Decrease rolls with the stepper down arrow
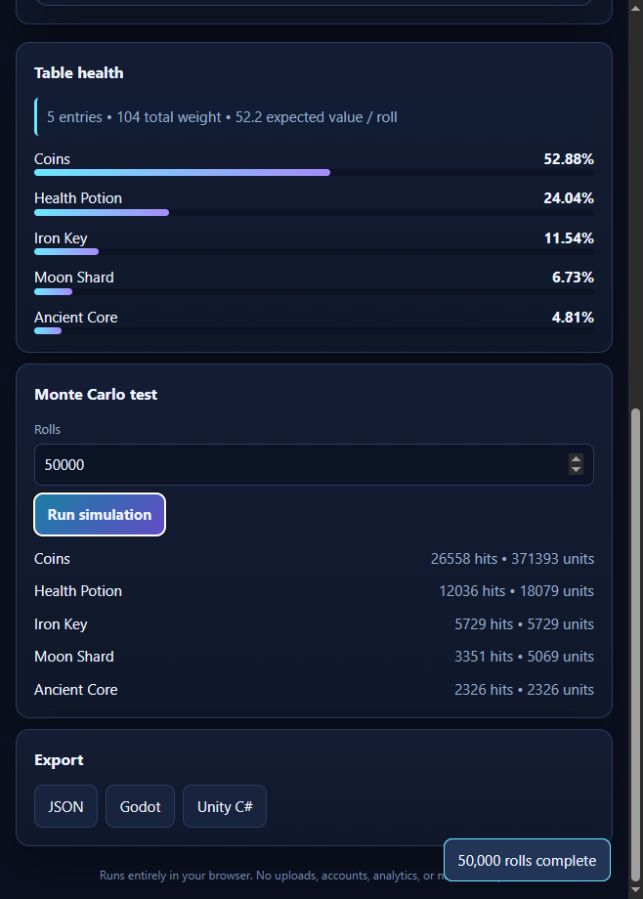The image size is (643, 899). 575,470
